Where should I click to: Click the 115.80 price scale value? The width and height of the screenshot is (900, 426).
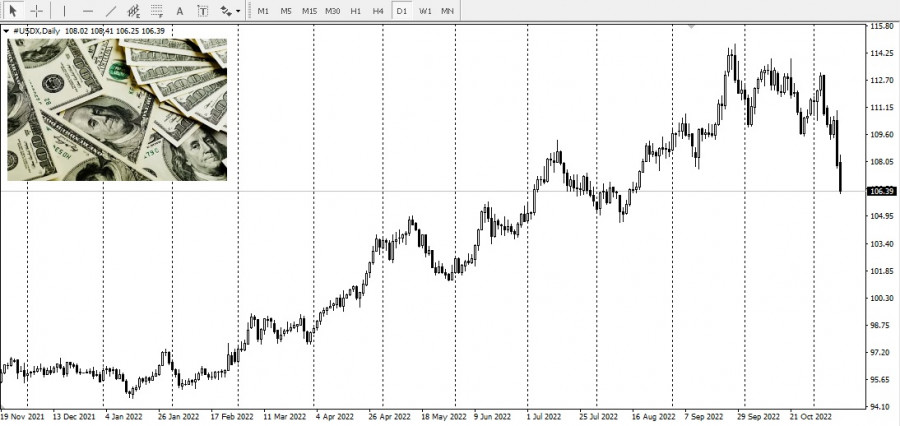(x=882, y=26)
